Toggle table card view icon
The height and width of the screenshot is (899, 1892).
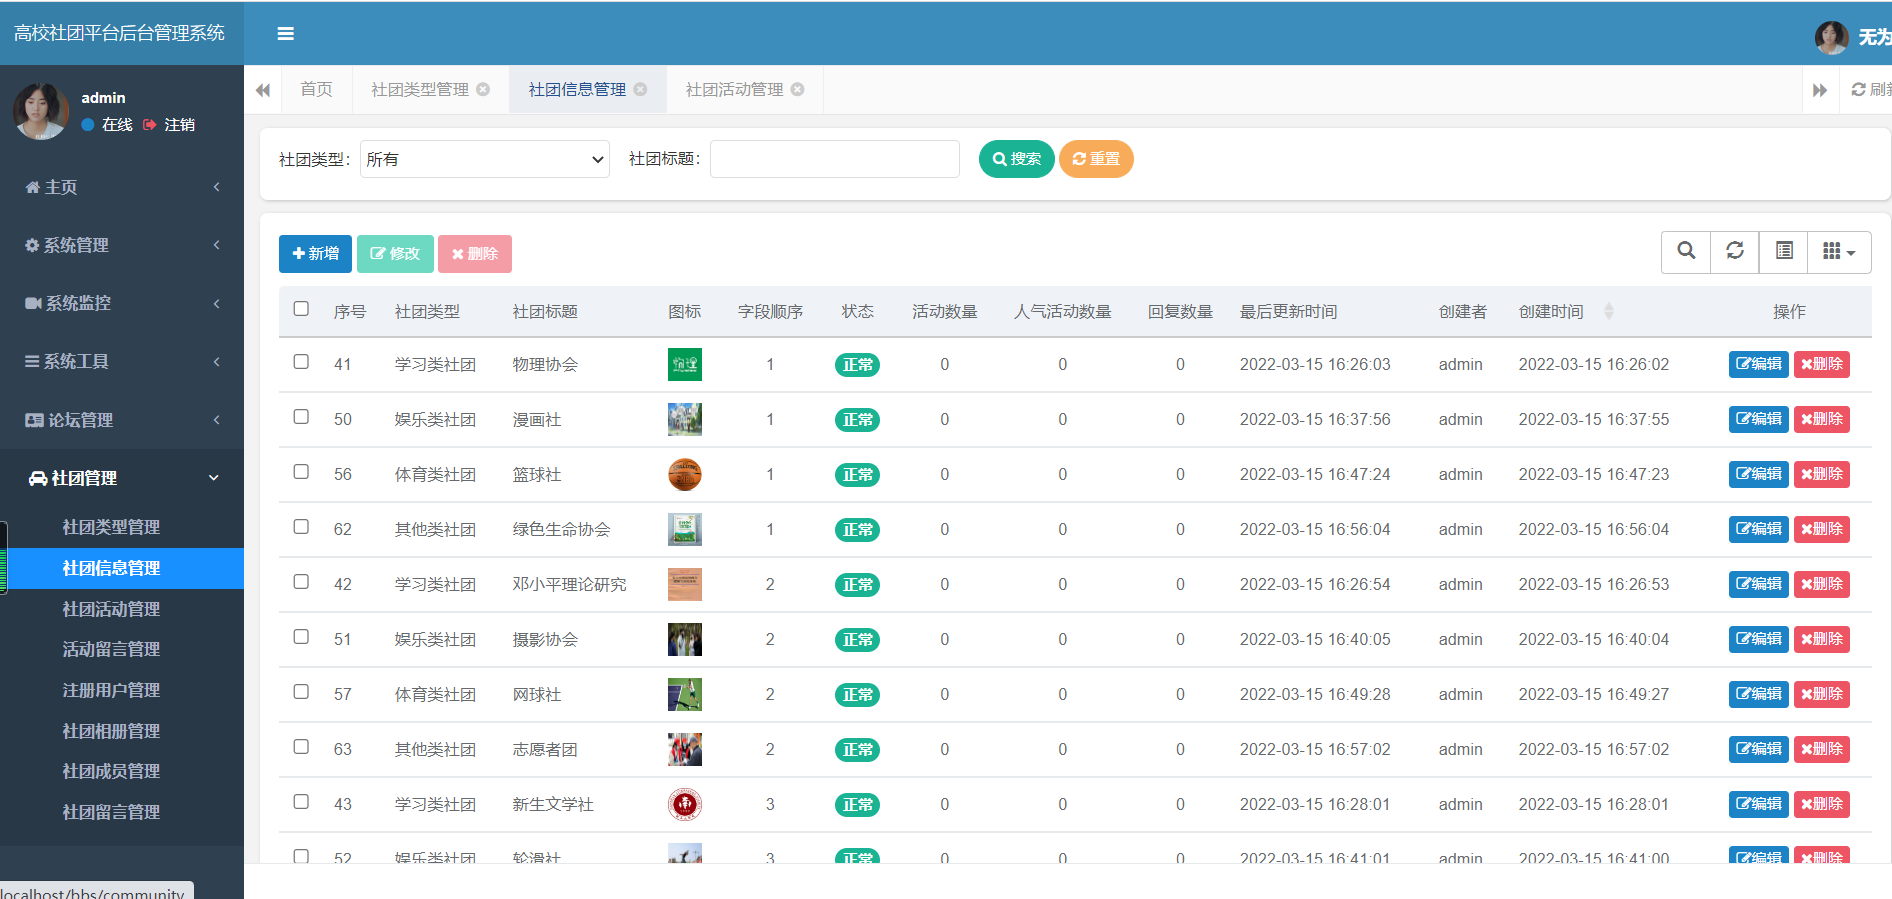(x=1784, y=251)
